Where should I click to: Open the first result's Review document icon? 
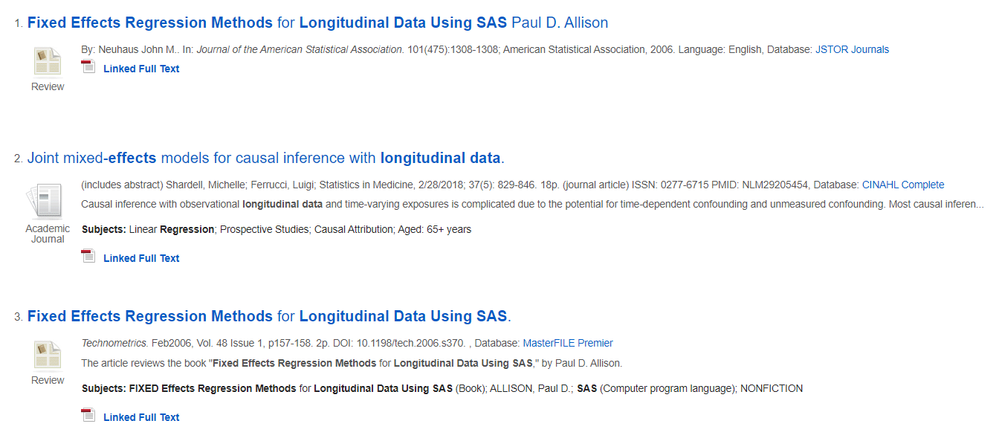47,62
